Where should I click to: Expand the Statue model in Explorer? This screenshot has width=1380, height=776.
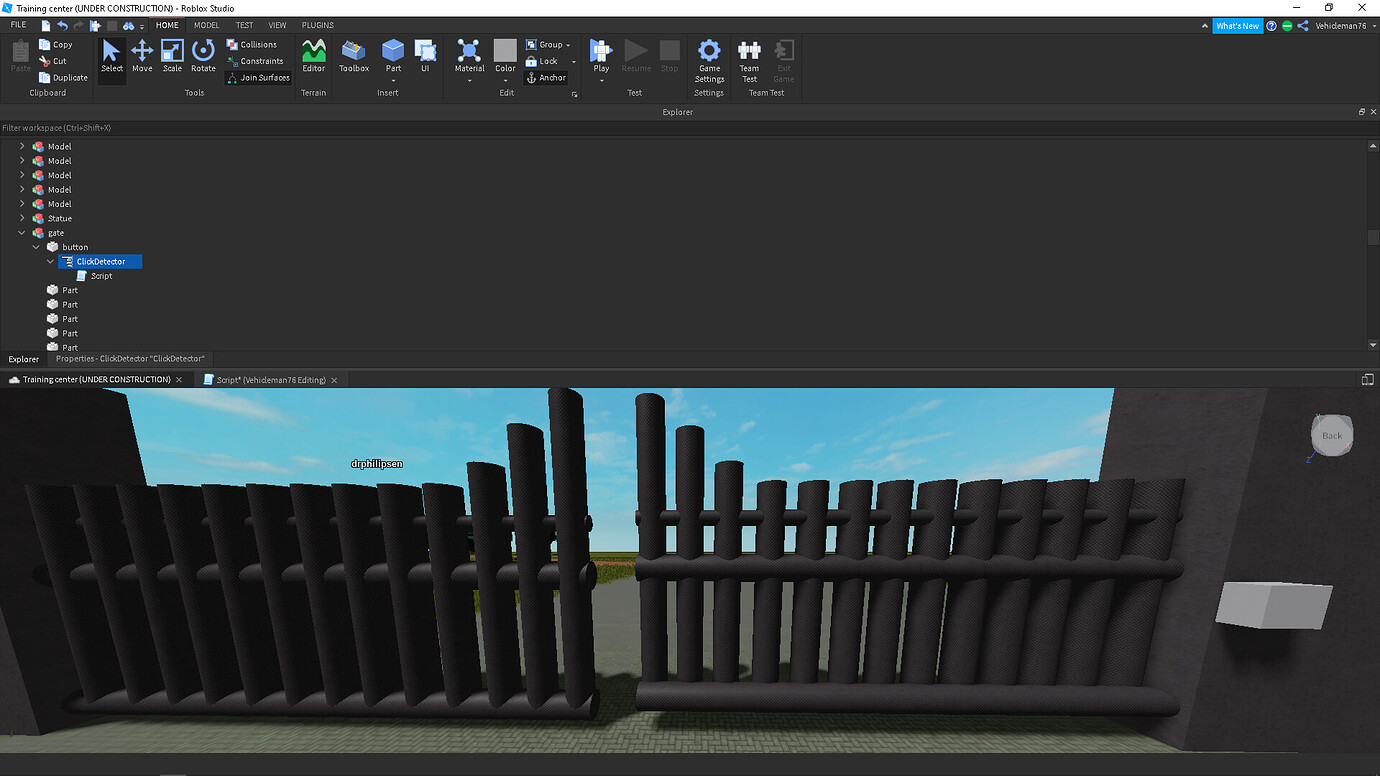tap(22, 218)
